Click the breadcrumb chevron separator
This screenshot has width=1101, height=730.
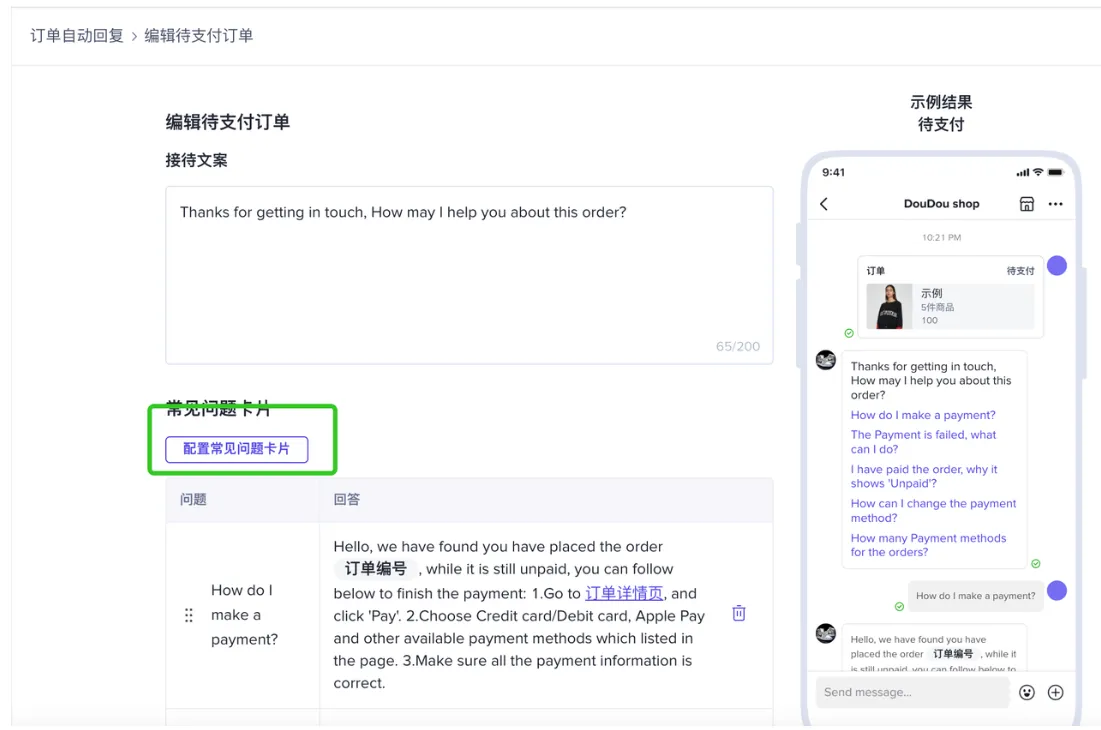click(134, 36)
